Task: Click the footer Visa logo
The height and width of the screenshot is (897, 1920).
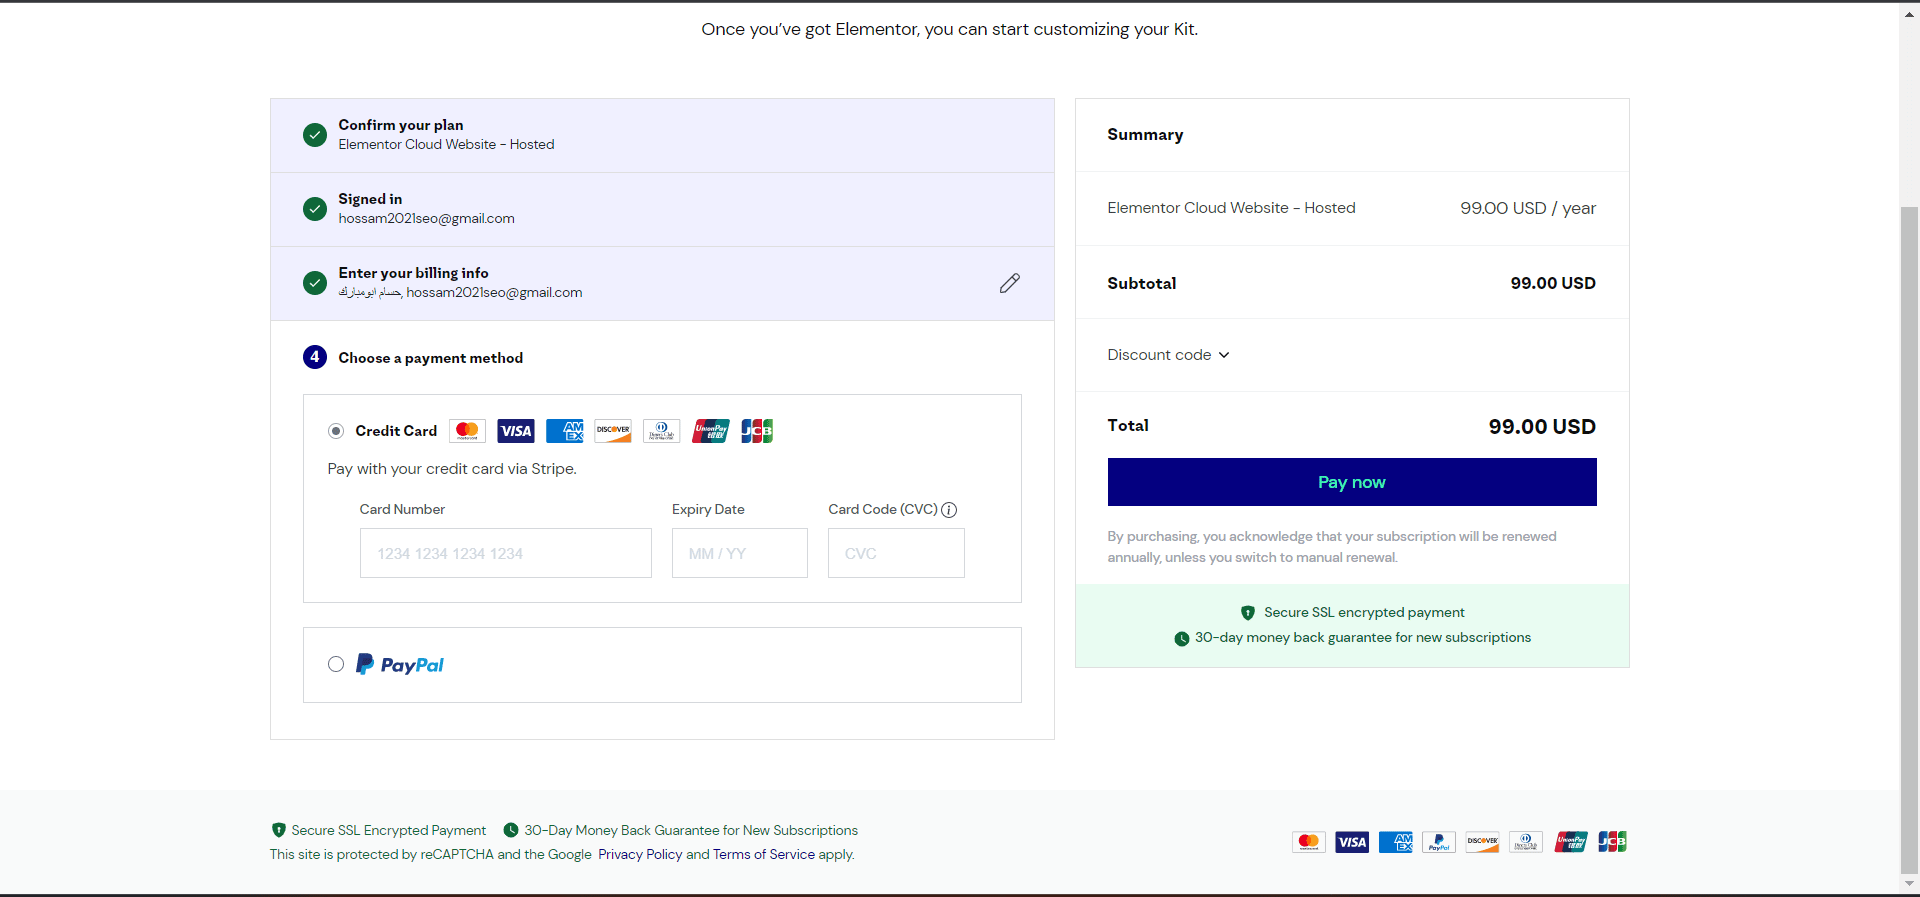Action: click(1352, 842)
